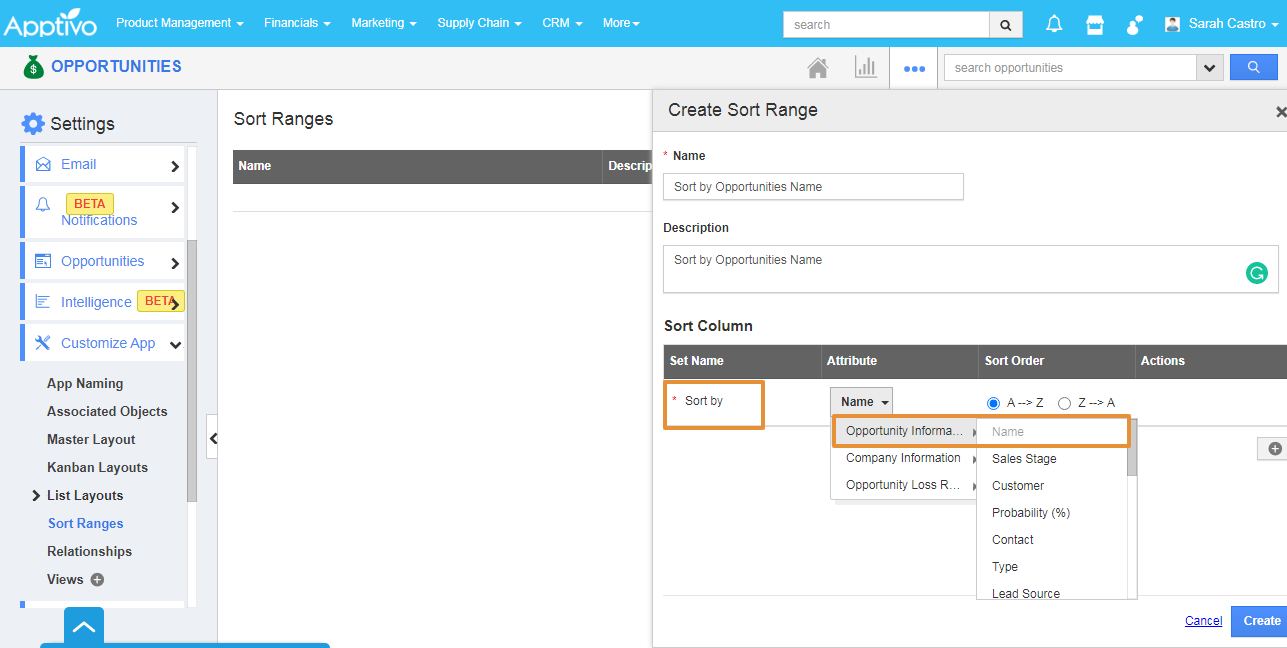Viewport: 1287px width, 648px height.
Task: Select Z --> A sort order
Action: click(x=1064, y=403)
